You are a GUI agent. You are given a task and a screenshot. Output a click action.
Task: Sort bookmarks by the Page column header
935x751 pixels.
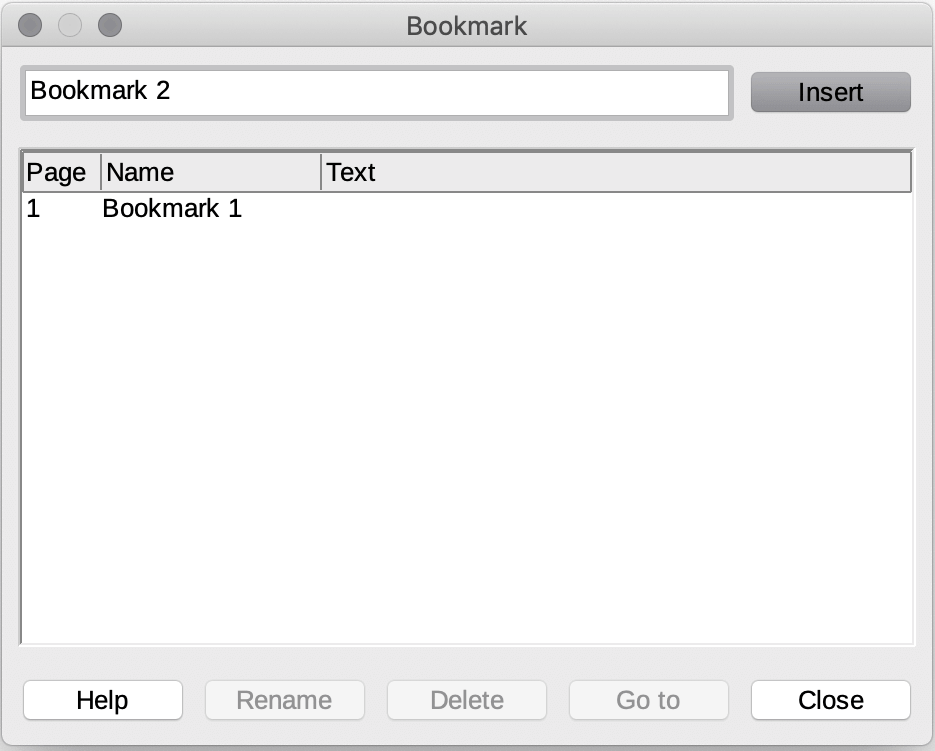[x=57, y=172]
